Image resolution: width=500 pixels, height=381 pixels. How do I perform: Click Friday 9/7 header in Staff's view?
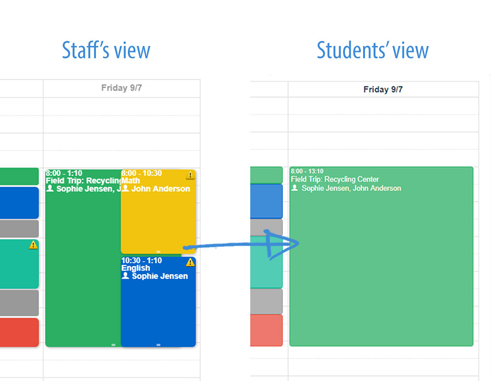click(122, 88)
